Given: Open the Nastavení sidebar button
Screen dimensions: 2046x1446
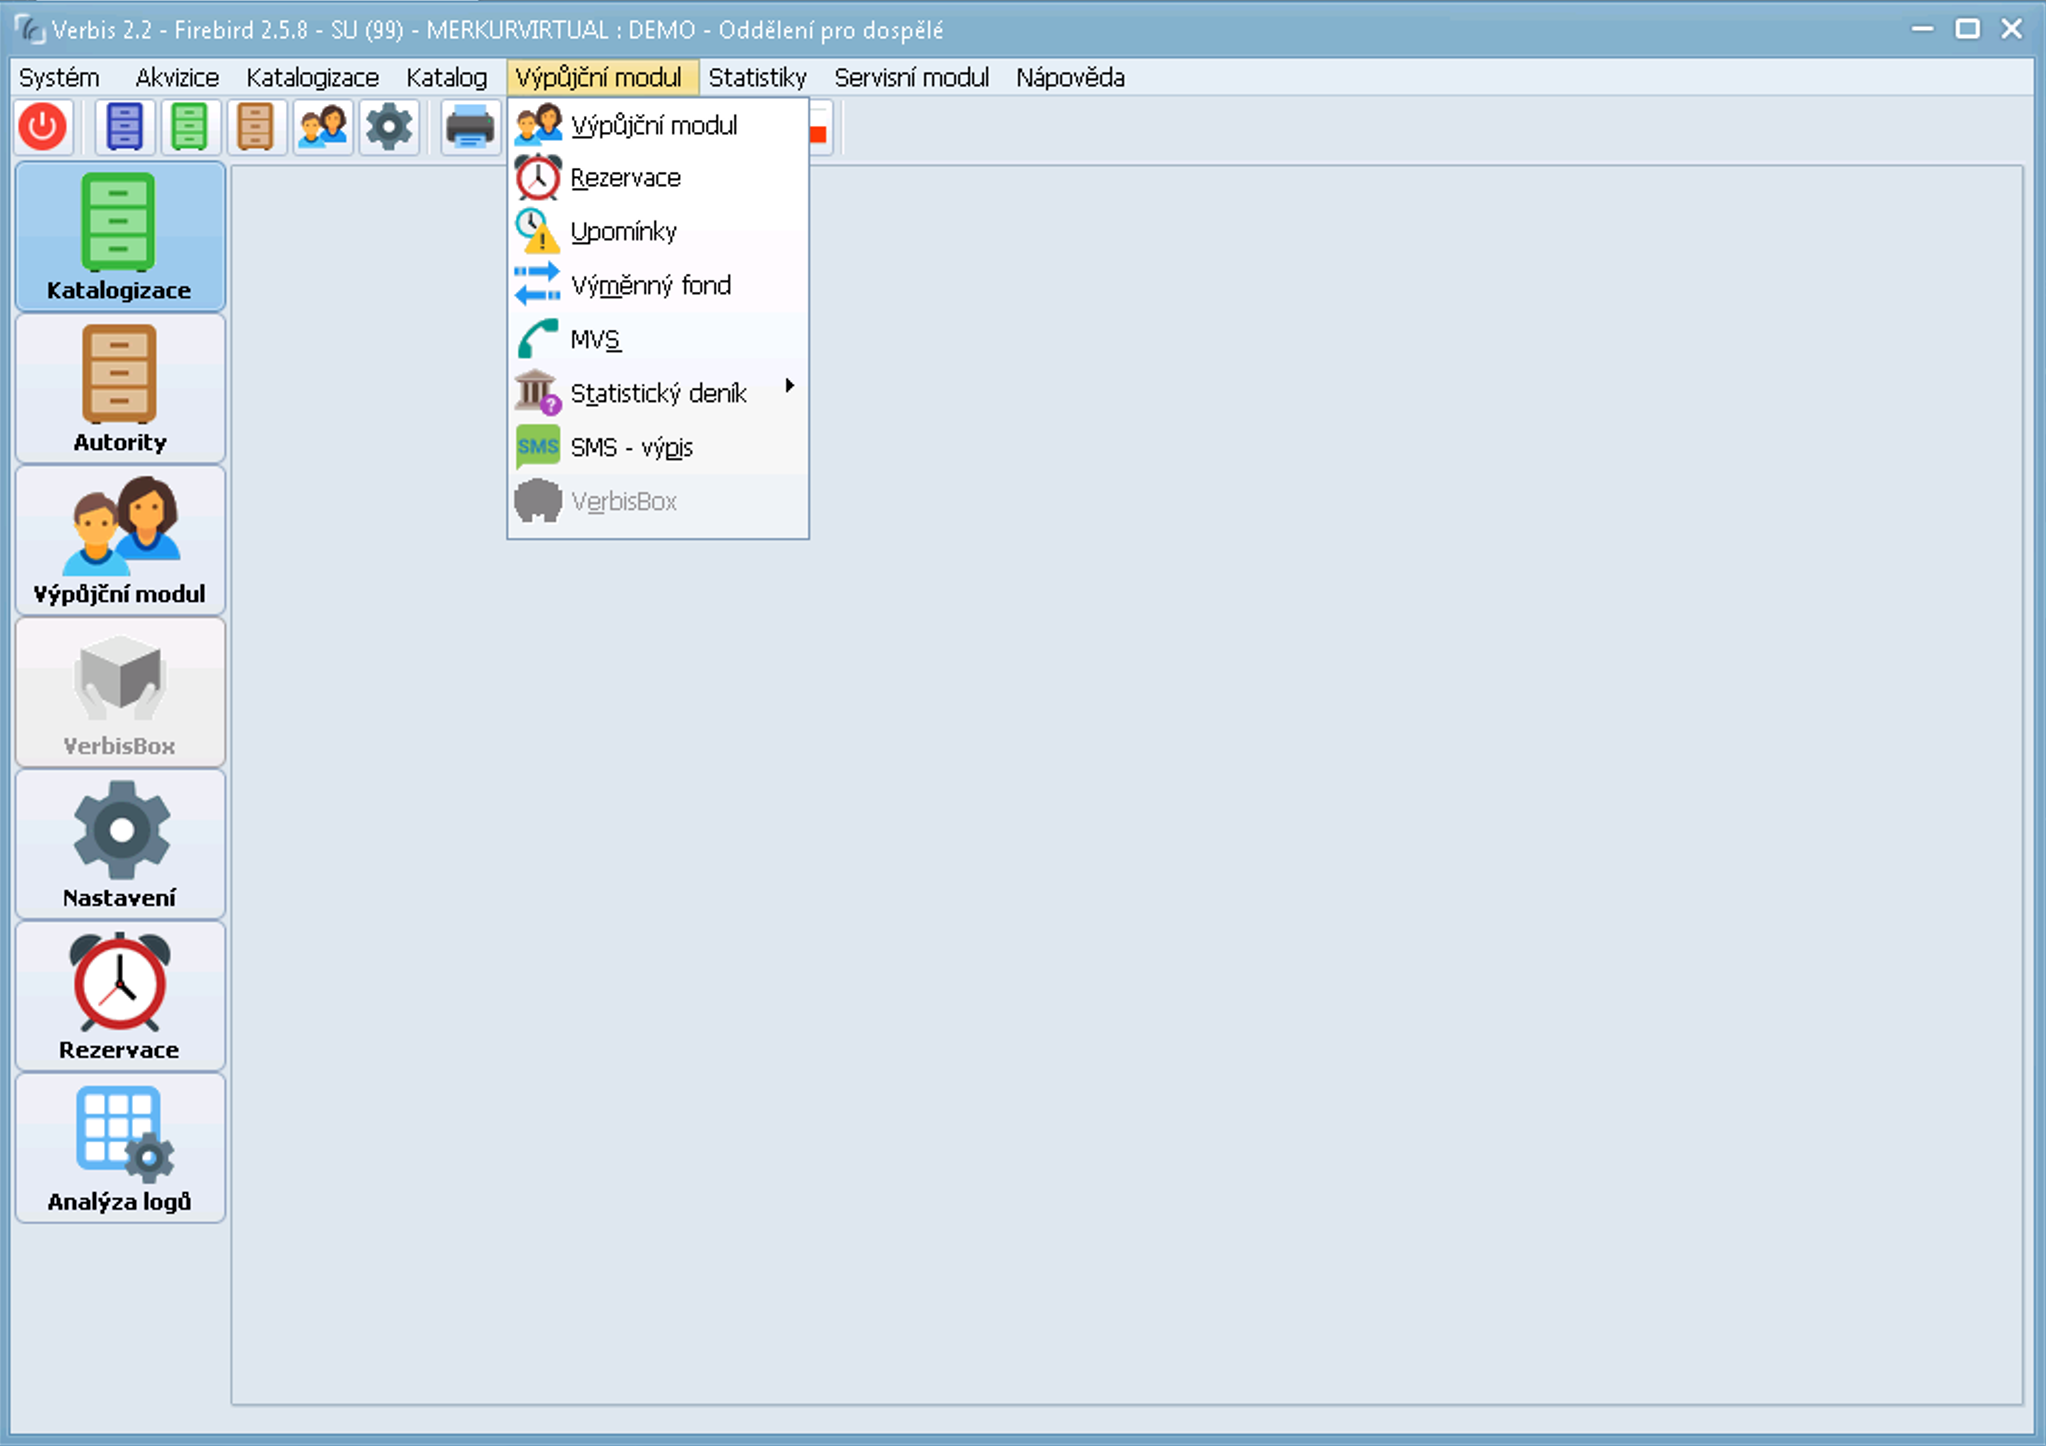Looking at the screenshot, I should point(120,844).
